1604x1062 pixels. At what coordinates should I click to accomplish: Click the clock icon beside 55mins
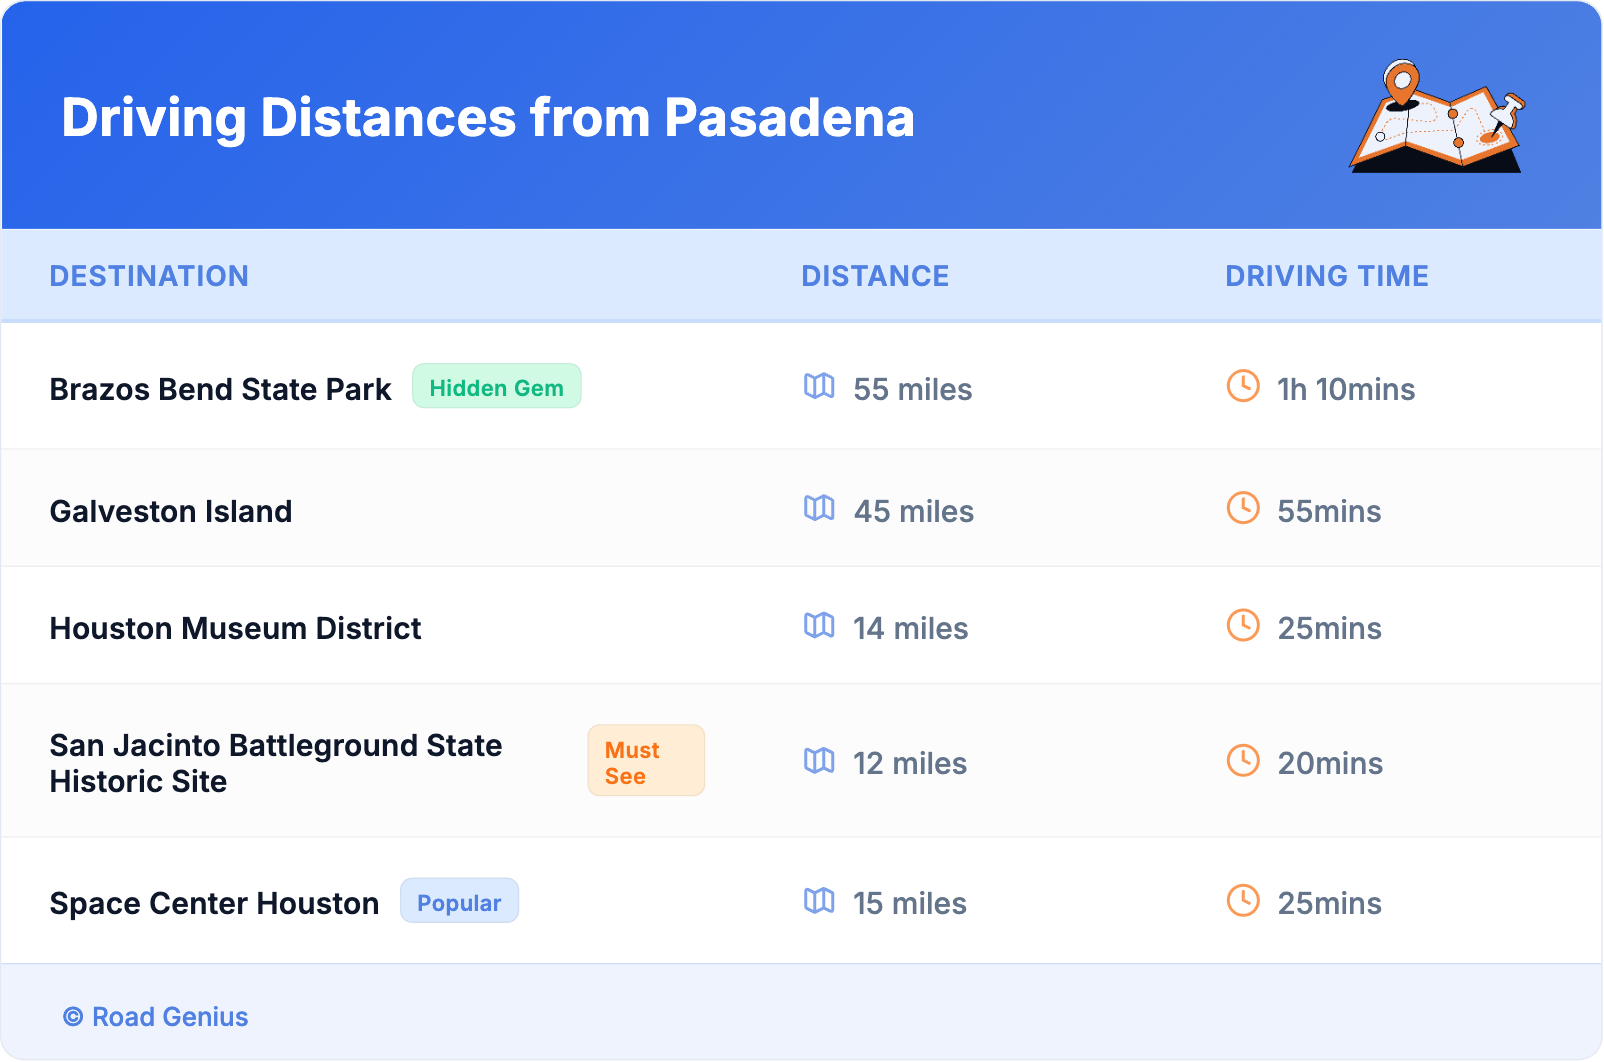tap(1243, 508)
